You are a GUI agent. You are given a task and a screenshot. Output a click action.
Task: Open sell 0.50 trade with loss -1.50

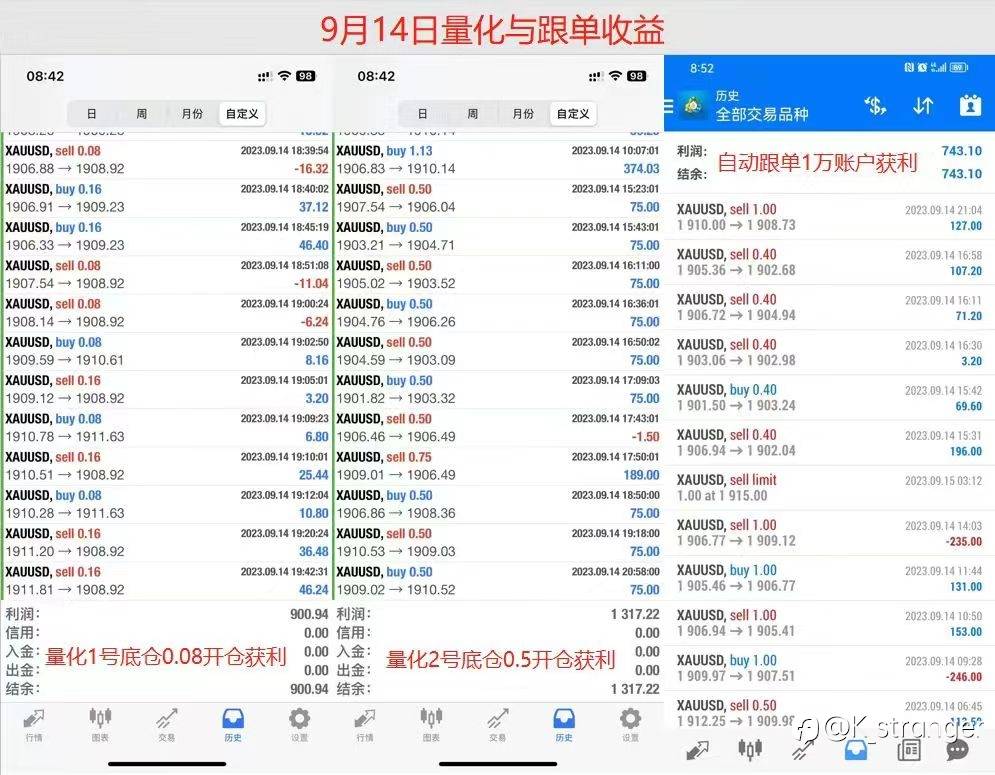coord(498,428)
